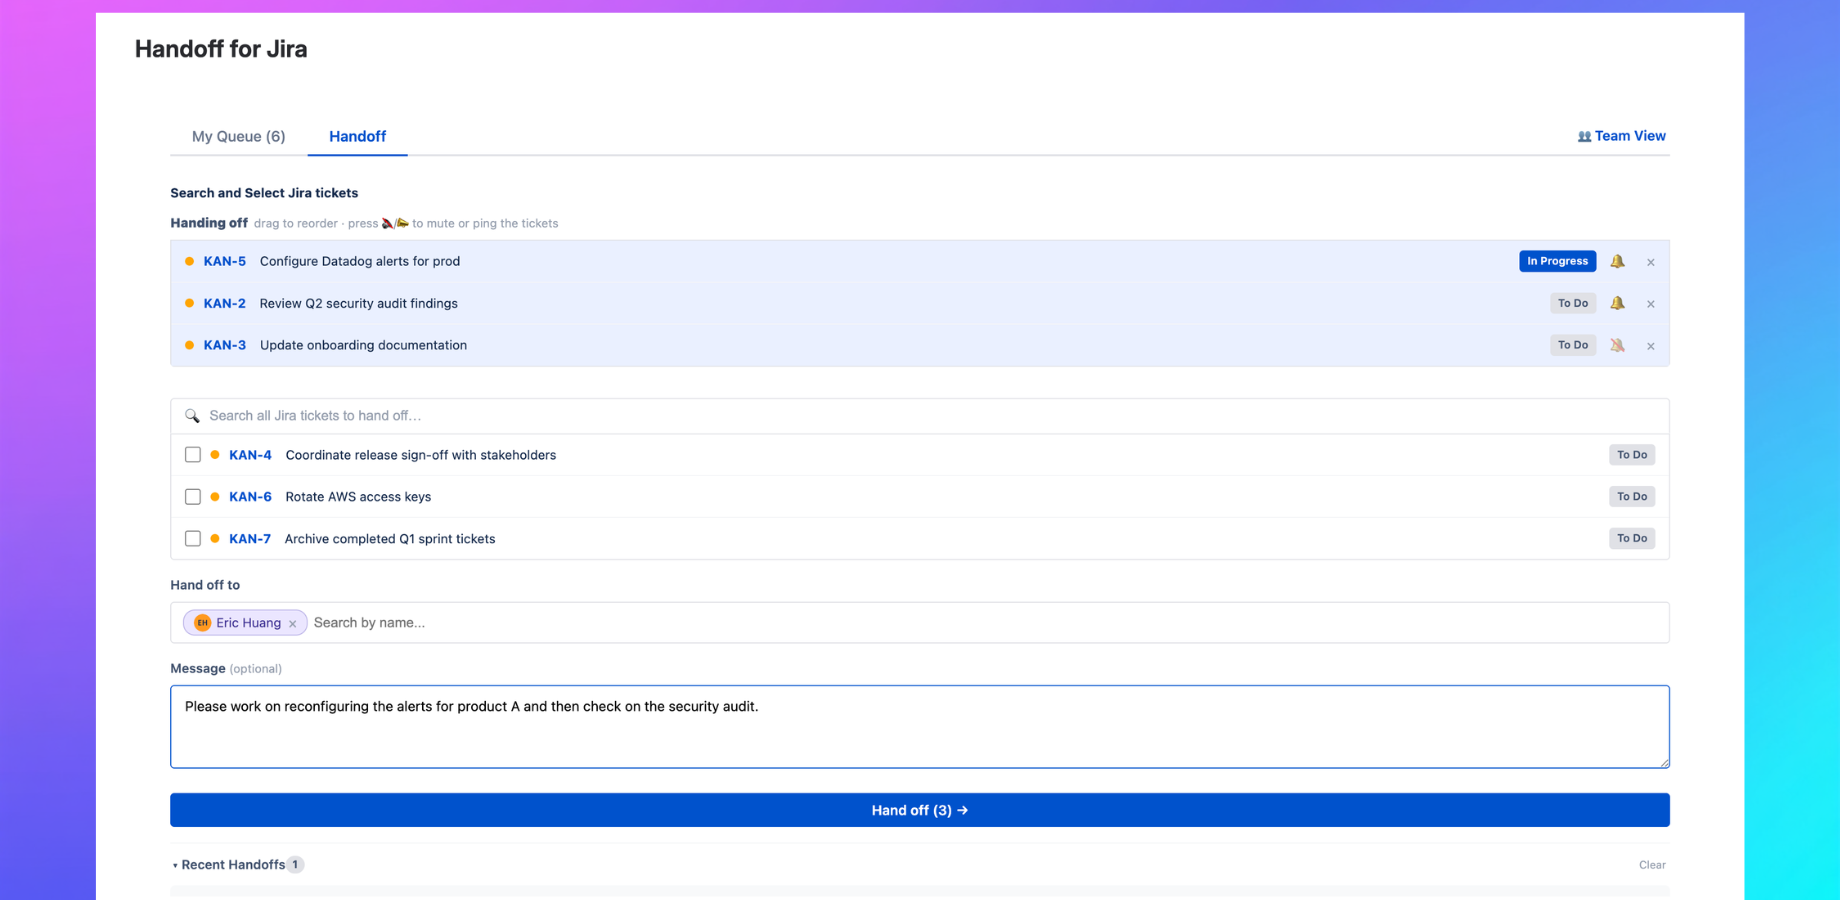Open the KAN-7 ticket link

click(x=250, y=539)
